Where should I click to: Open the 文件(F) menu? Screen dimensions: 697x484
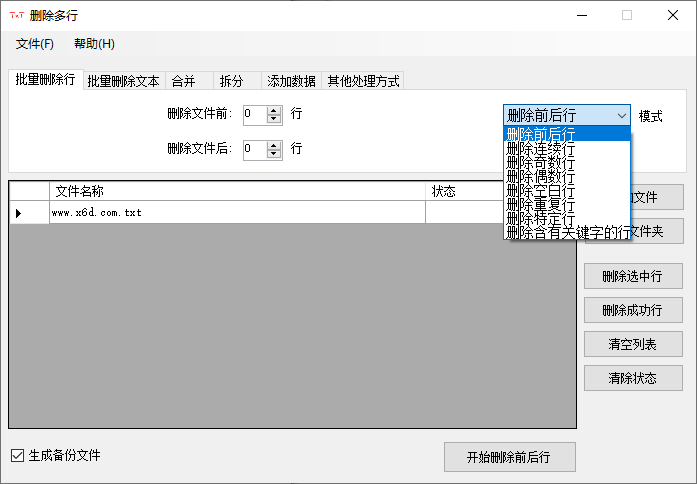coord(35,44)
